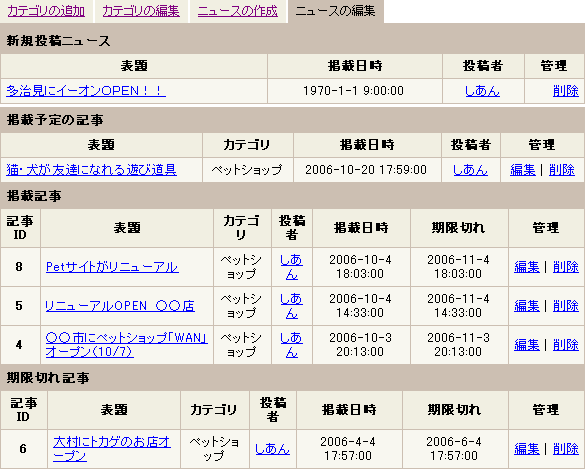Viewport: 585px width, 469px height.
Task: Open the 多治見にイーオンOPEN！！ news link
Action: 86,91
